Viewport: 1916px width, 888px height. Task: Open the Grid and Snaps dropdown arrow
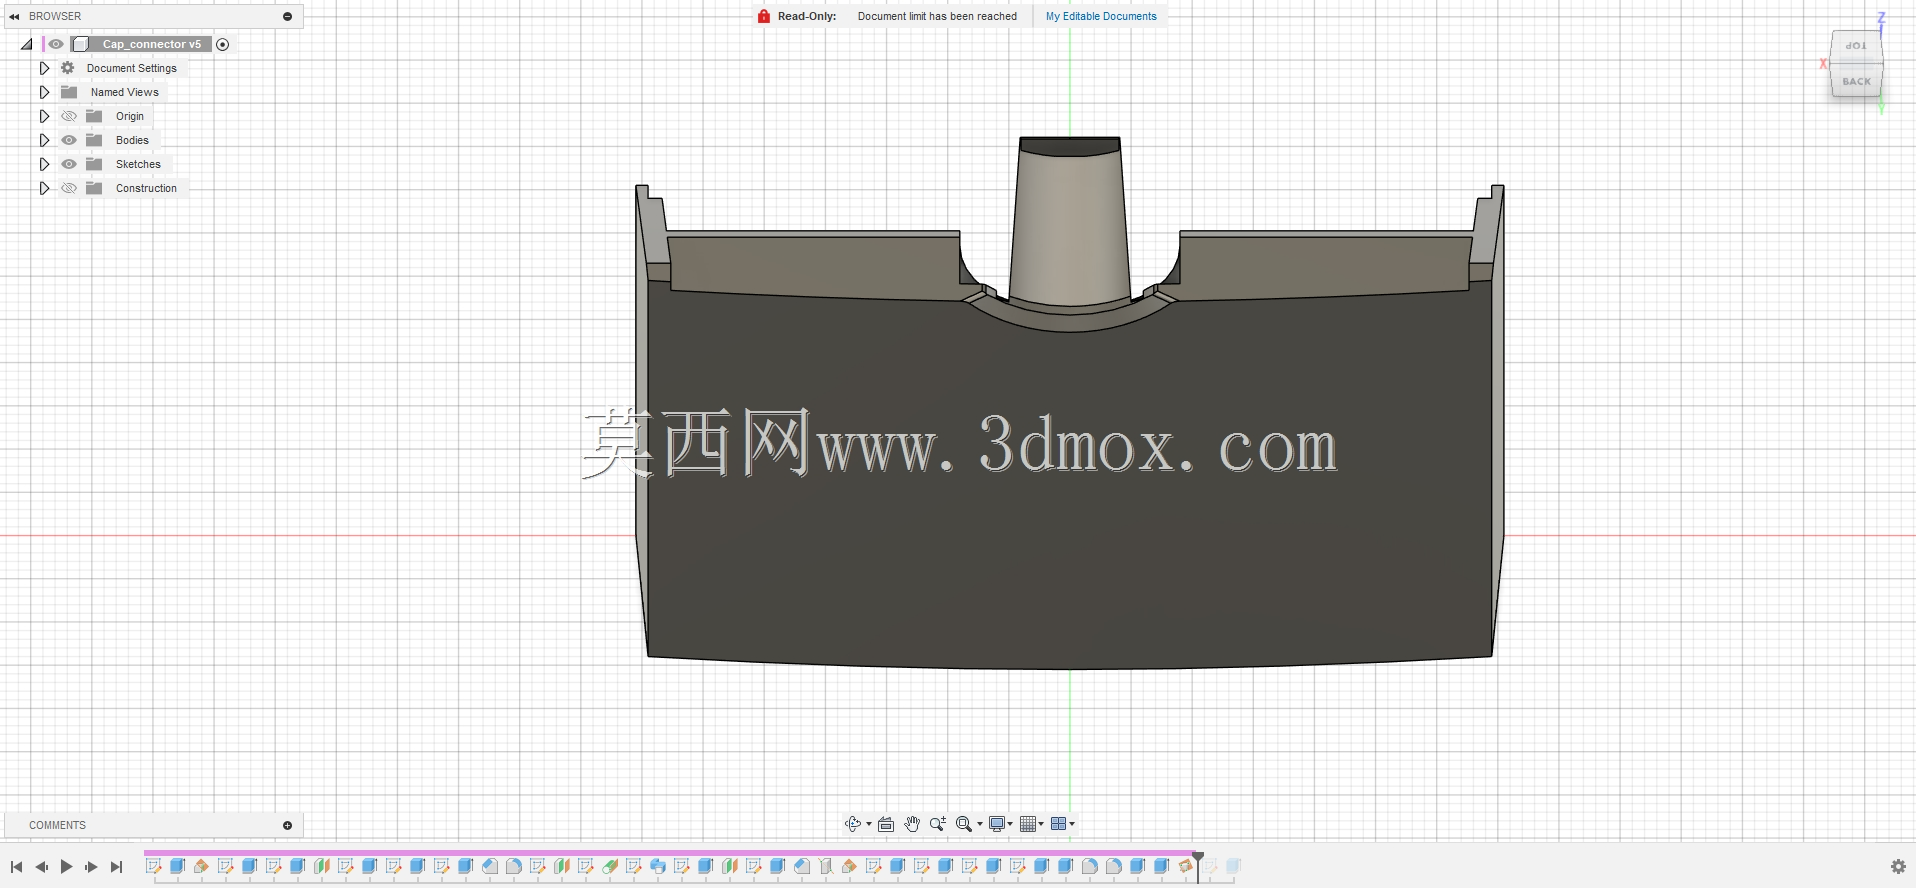1041,824
